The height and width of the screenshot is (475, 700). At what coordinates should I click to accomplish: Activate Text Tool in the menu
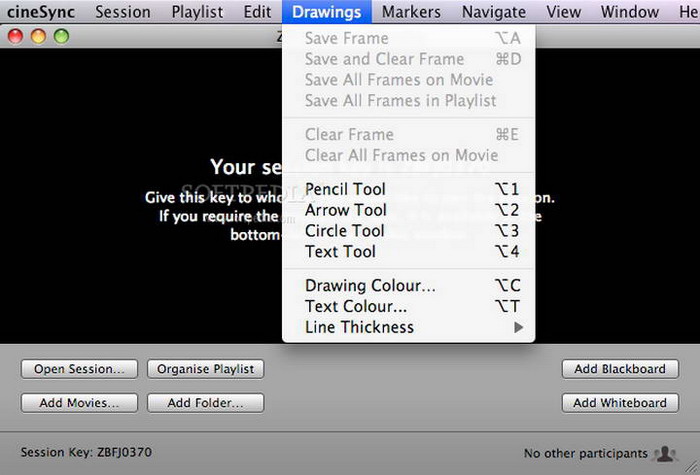[x=340, y=252]
